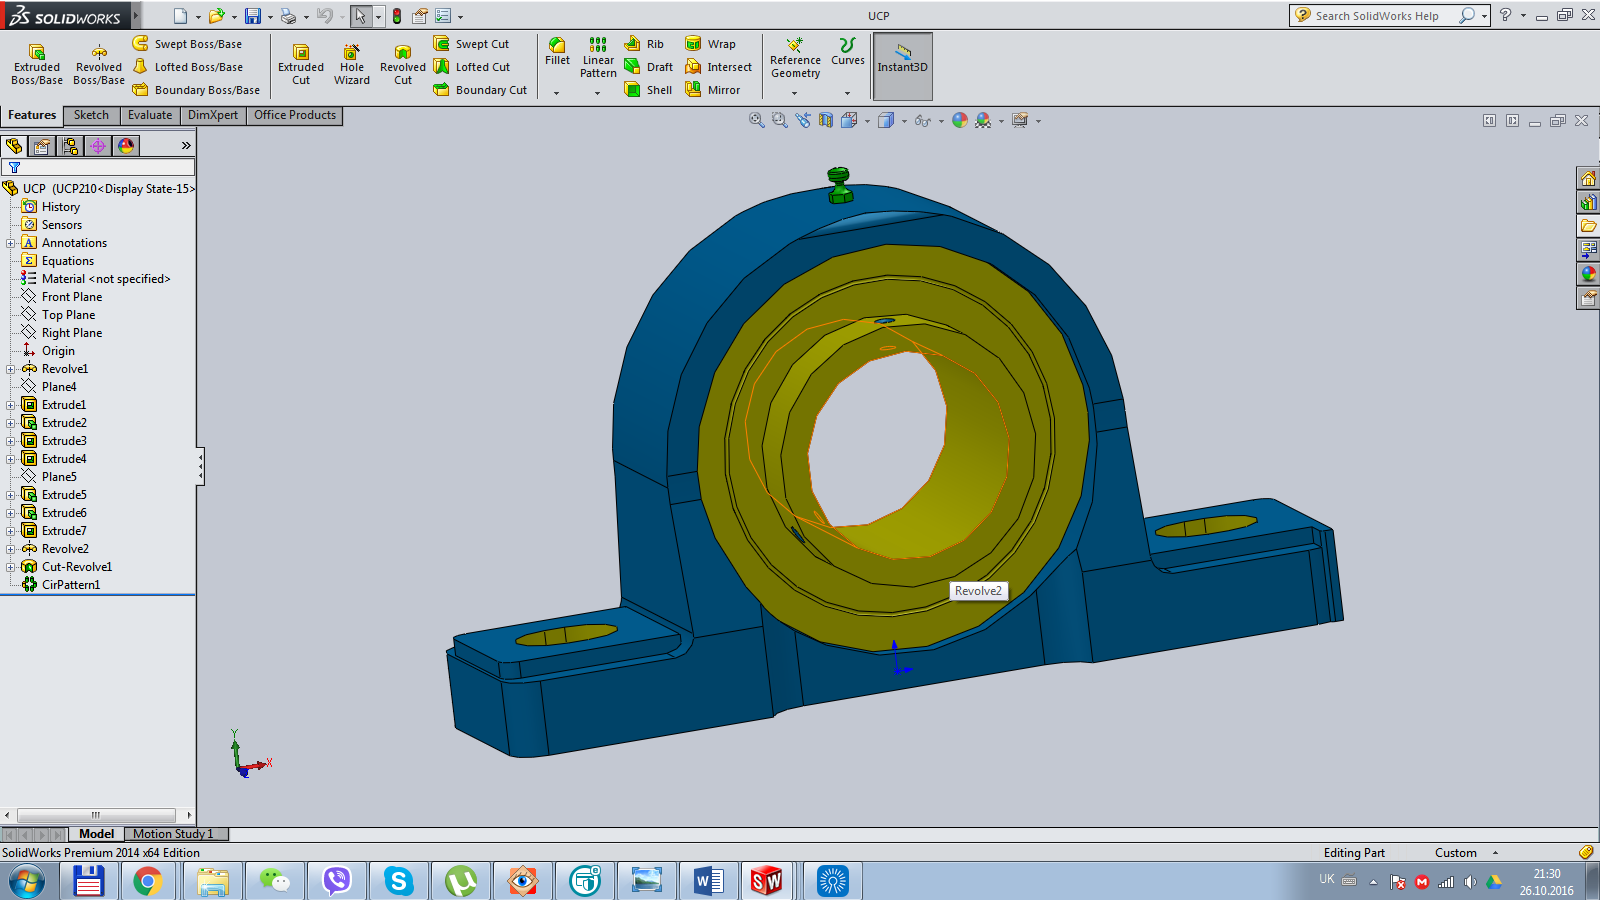1600x900 pixels.
Task: Toggle Instant3D mode
Action: pos(903,66)
